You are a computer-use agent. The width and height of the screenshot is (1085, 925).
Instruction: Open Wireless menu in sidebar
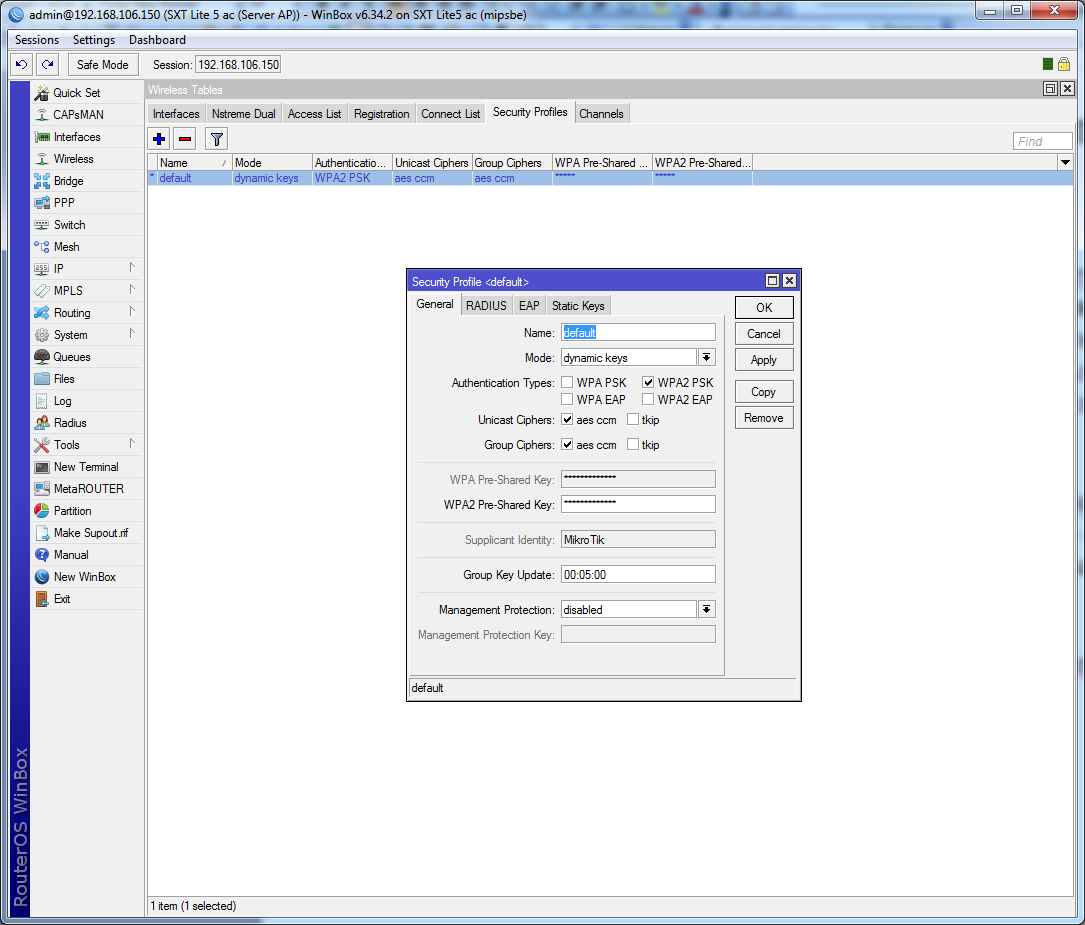(x=73, y=159)
